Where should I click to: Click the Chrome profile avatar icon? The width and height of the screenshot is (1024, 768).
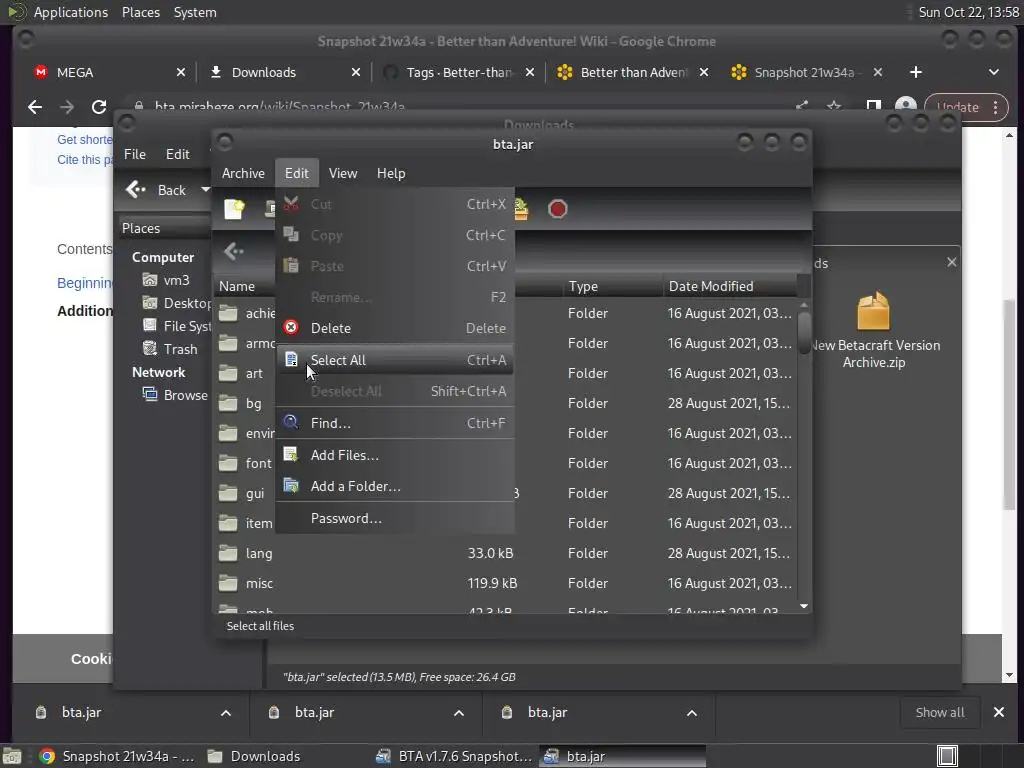click(905, 106)
